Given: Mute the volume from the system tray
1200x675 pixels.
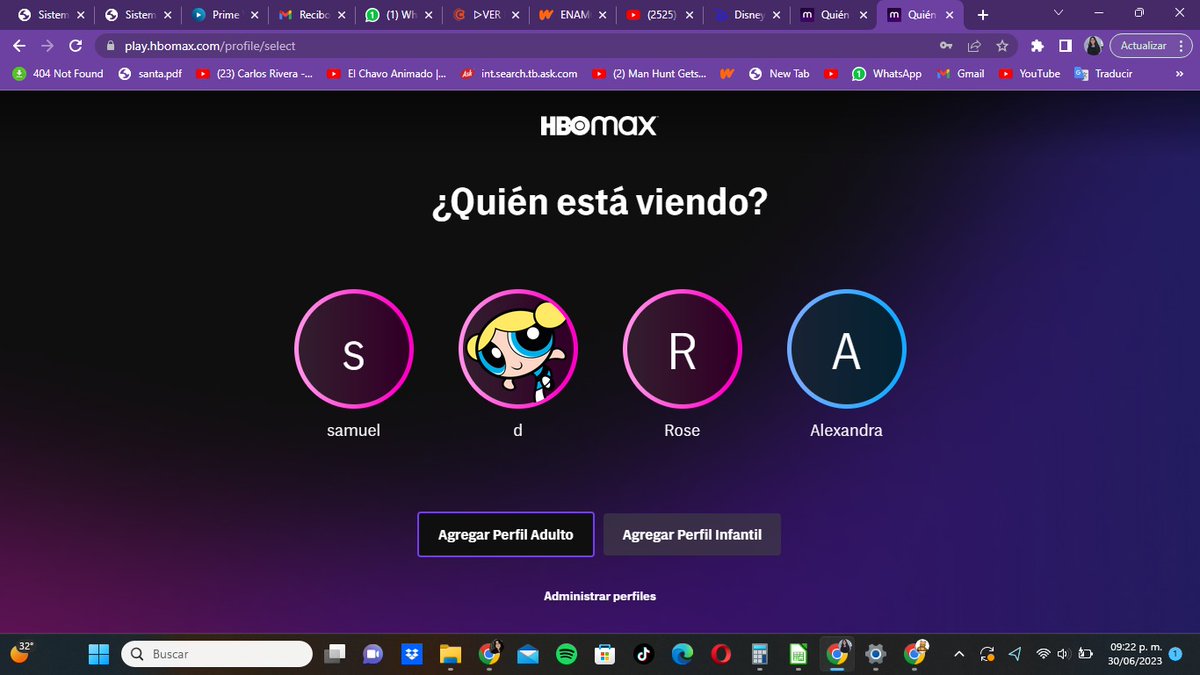Looking at the screenshot, I should pyautogui.click(x=1061, y=653).
